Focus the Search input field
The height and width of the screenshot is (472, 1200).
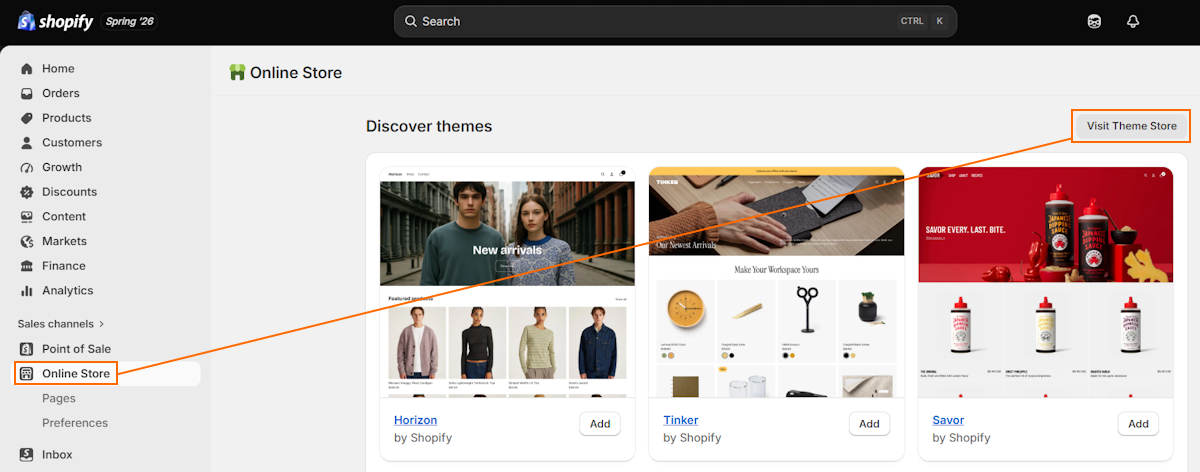pos(675,21)
